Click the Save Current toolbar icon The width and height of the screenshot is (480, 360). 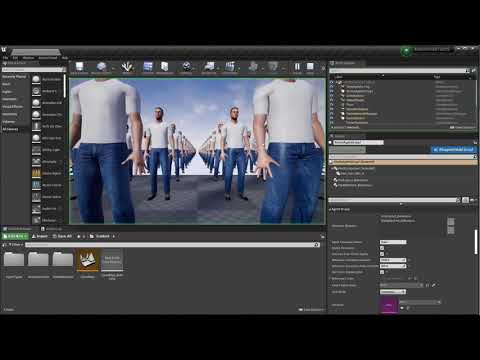tap(79, 67)
